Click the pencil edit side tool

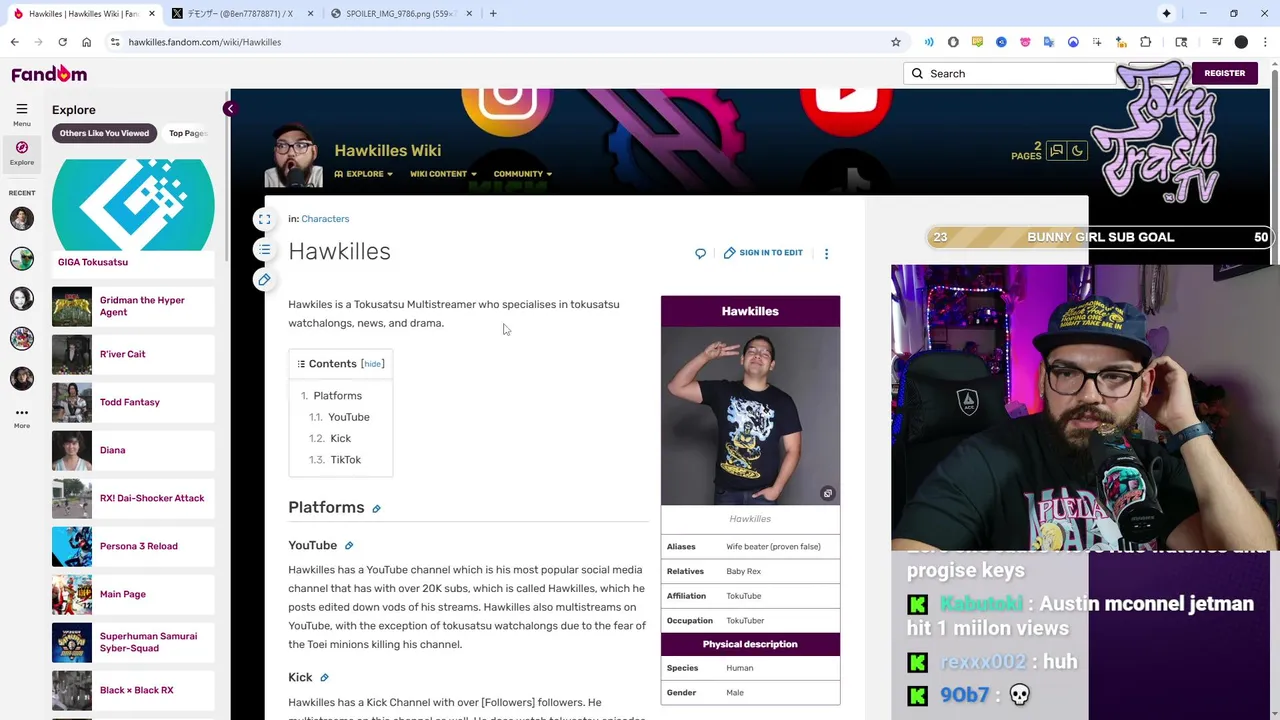point(264,279)
